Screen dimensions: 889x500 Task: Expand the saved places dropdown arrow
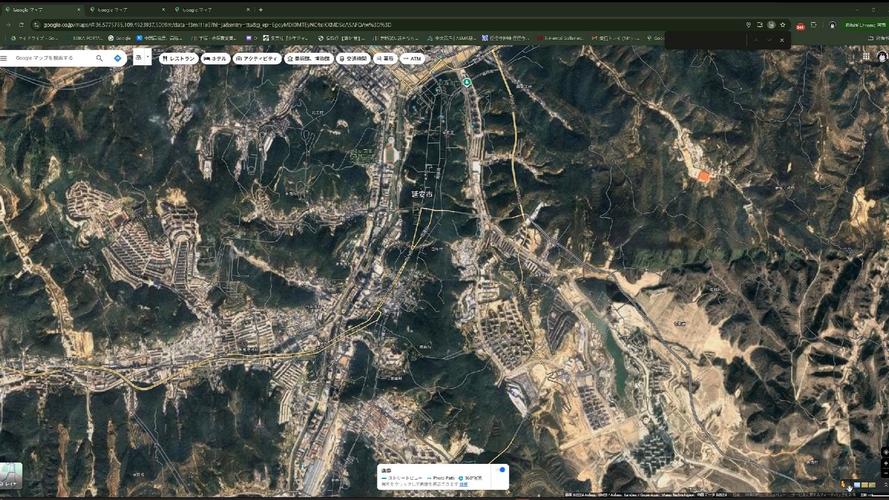[148, 57]
